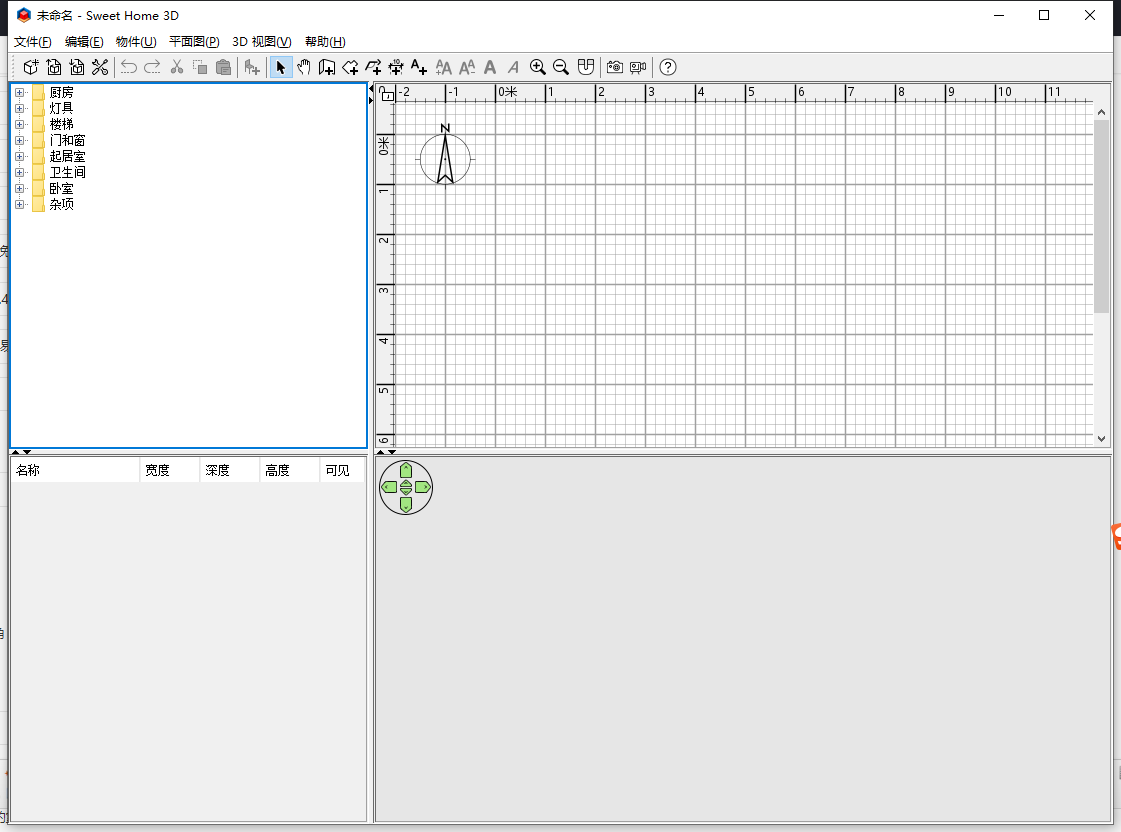Click the 3D view down navigation arrow
This screenshot has height=832, width=1121.
[x=406, y=505]
